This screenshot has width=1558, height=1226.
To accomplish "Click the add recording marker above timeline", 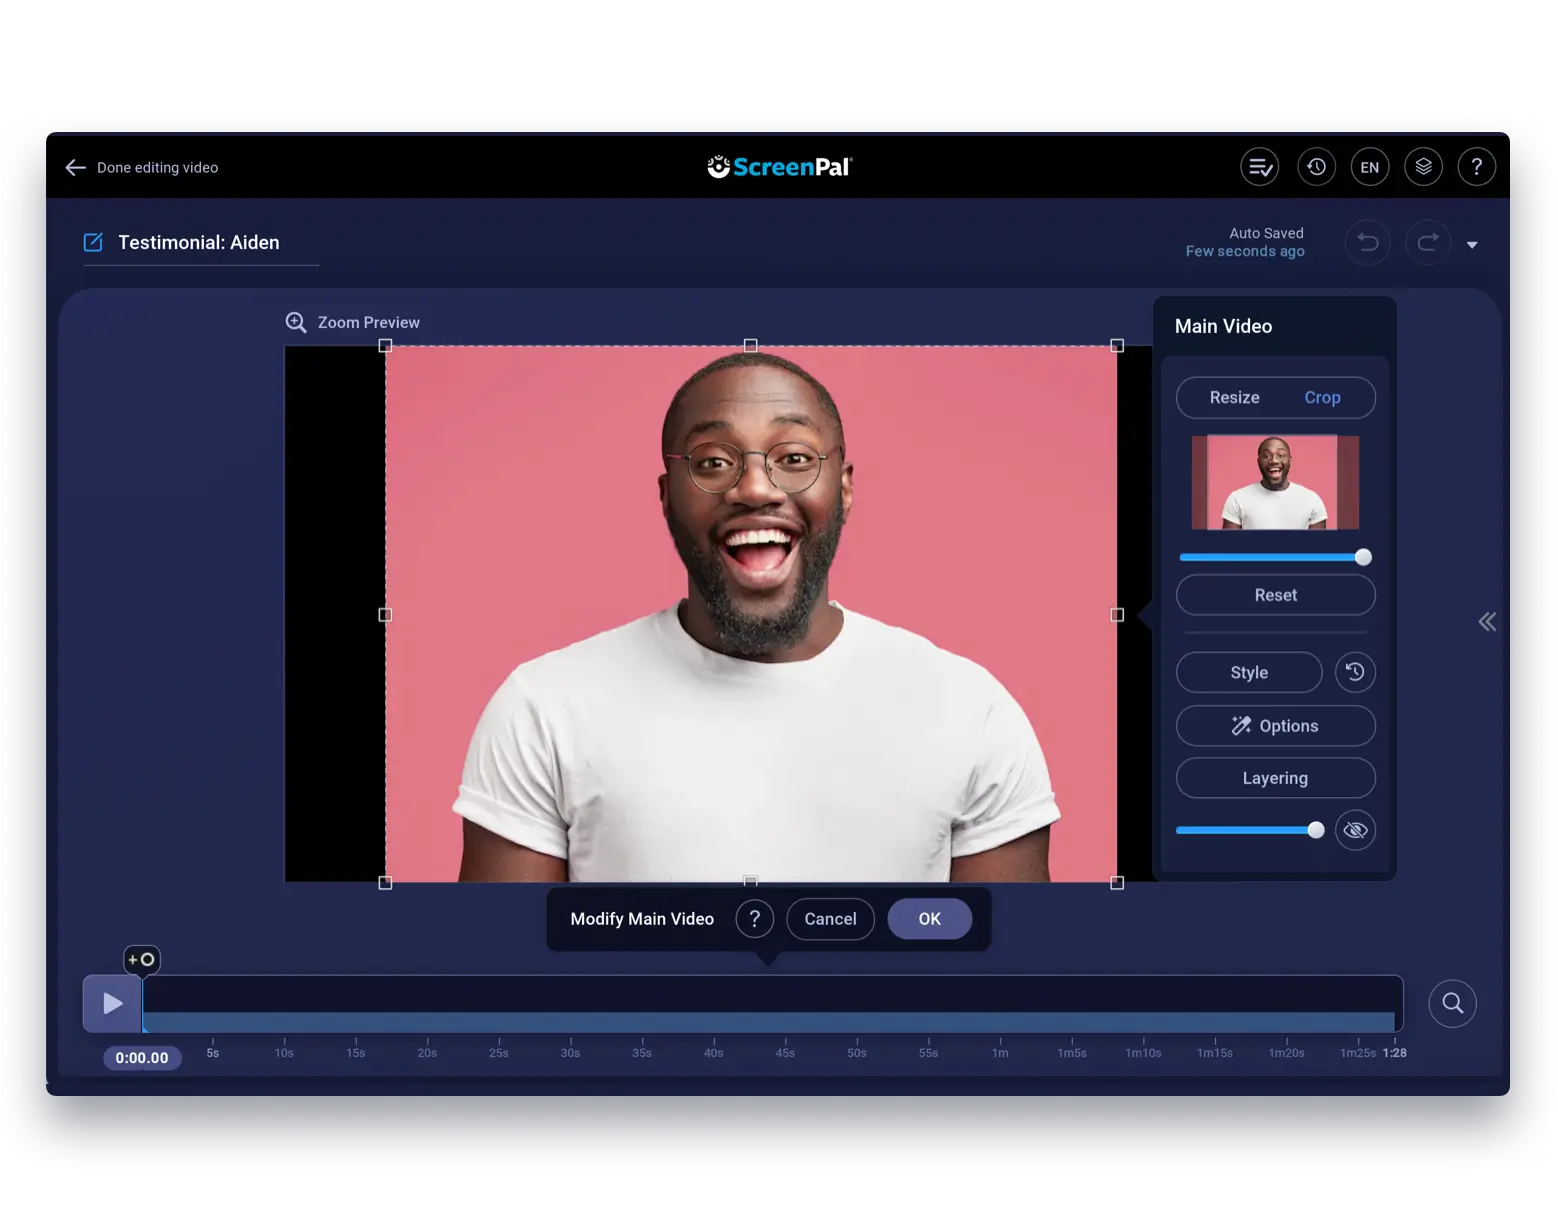I will 141,960.
